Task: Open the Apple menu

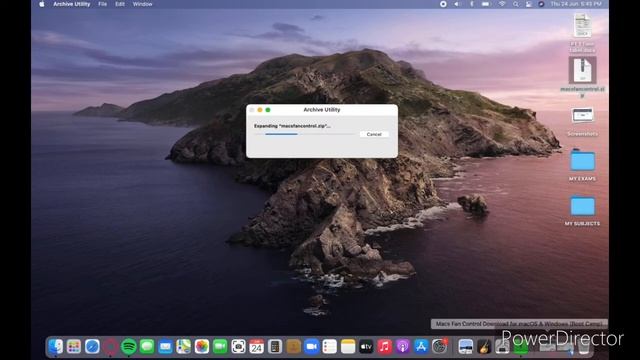Action: [x=41, y=4]
